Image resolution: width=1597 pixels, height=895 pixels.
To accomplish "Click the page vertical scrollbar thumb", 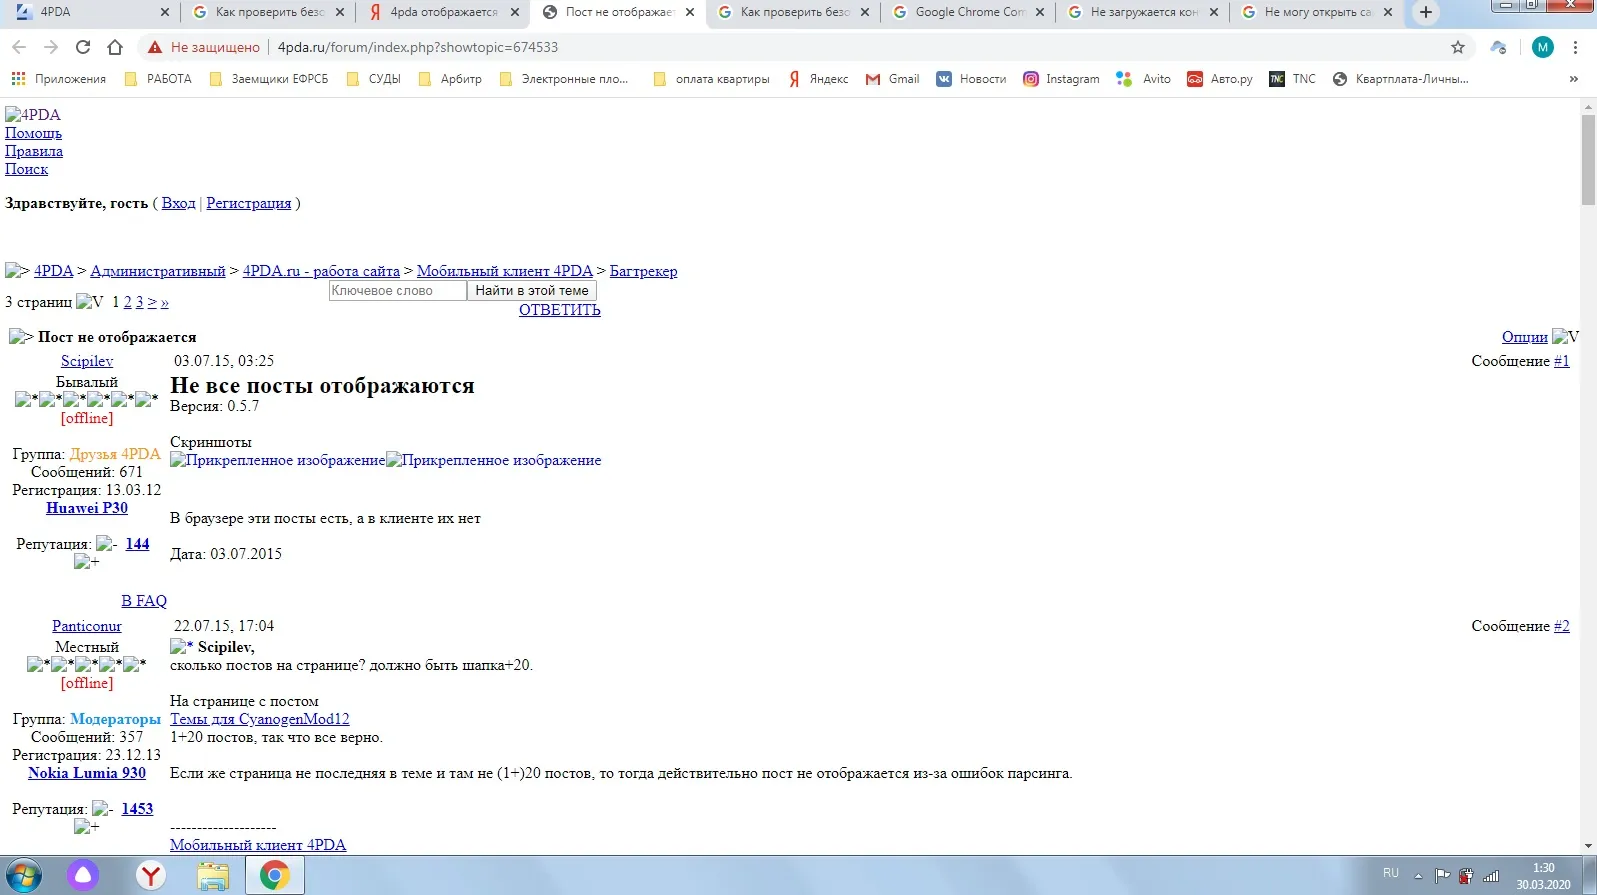I will tap(1588, 160).
